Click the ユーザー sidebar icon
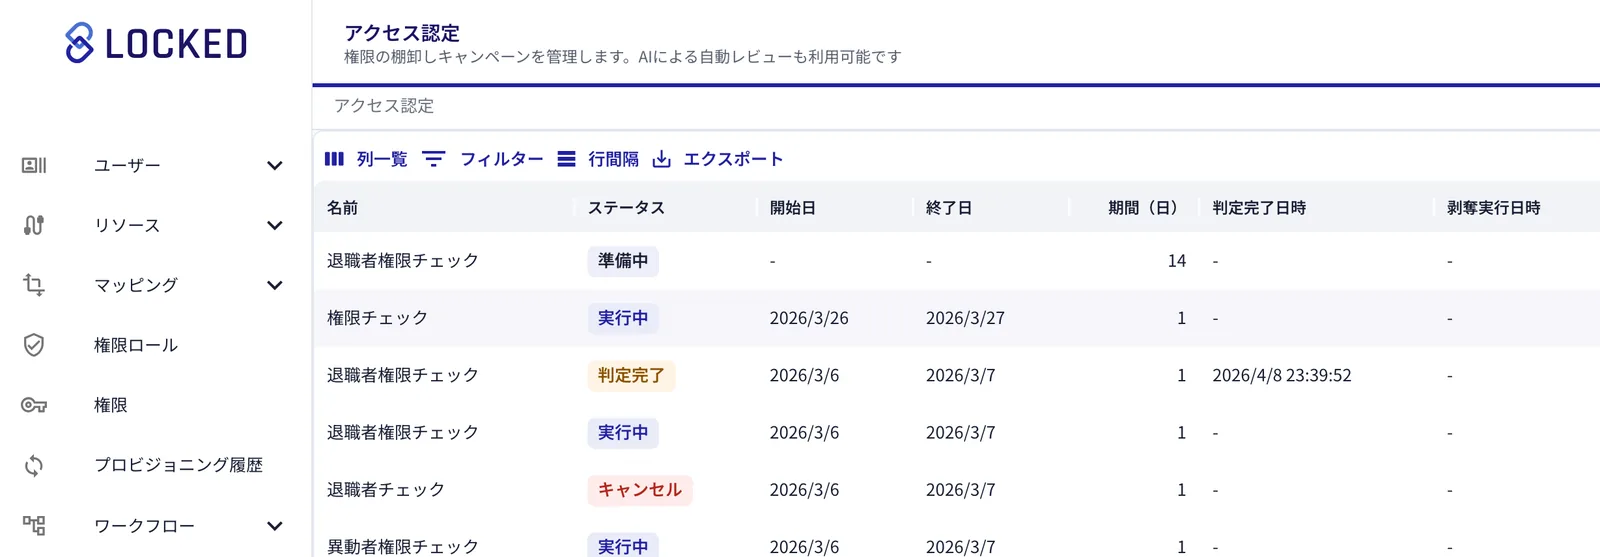1600x557 pixels. tap(34, 165)
